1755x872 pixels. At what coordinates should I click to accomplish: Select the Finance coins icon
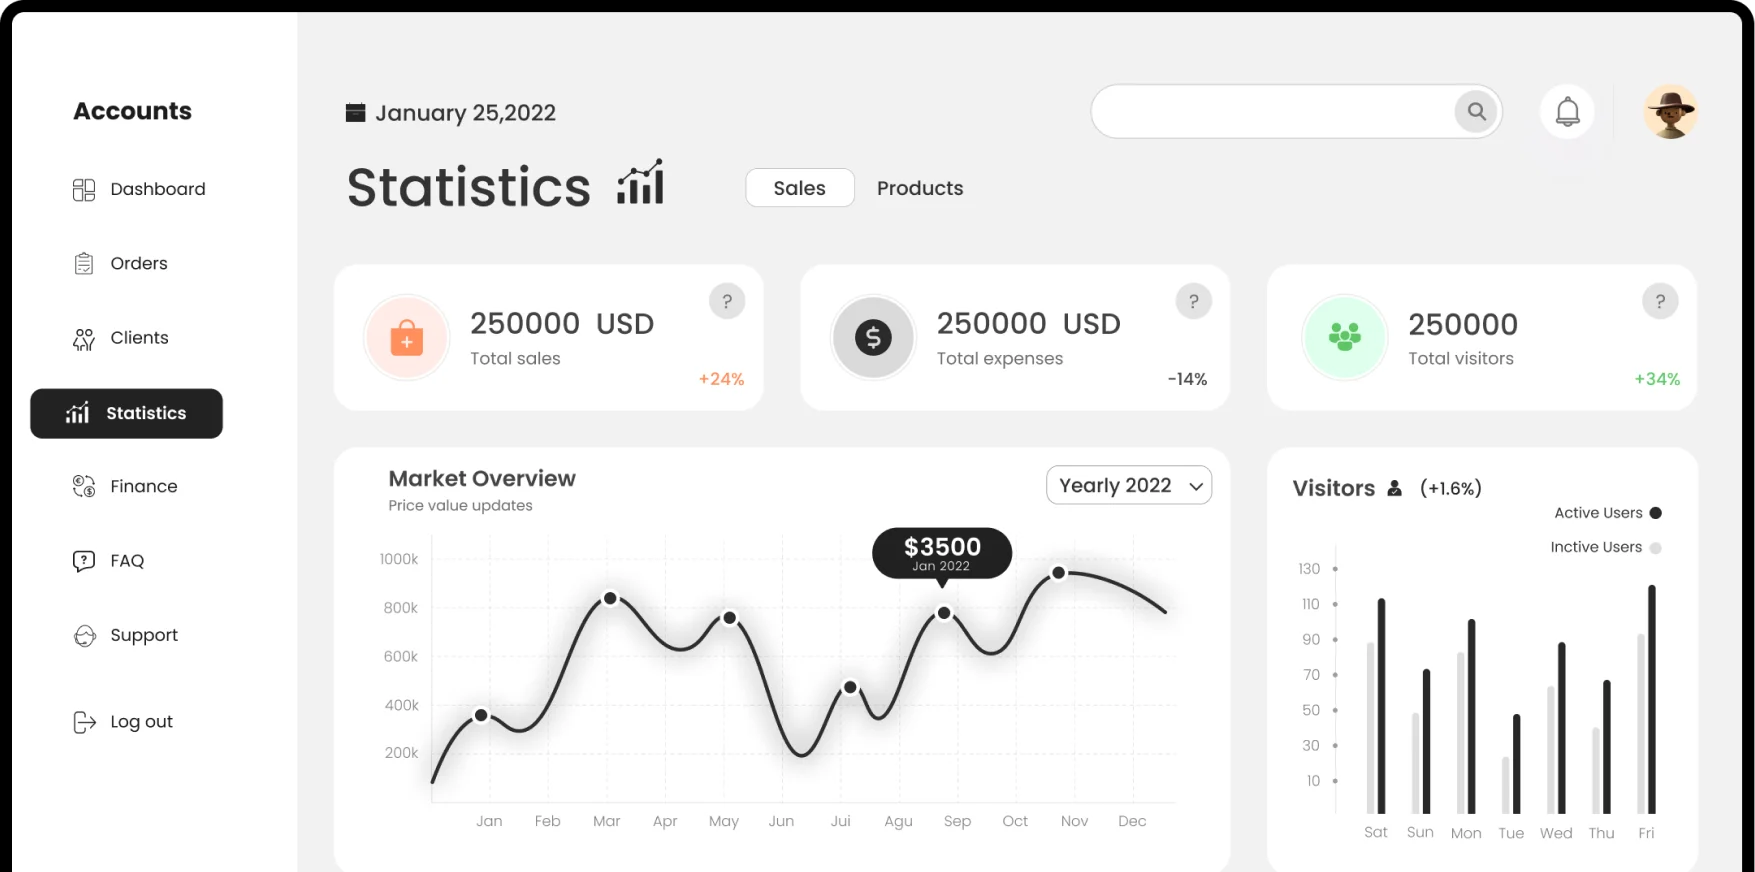coord(84,486)
